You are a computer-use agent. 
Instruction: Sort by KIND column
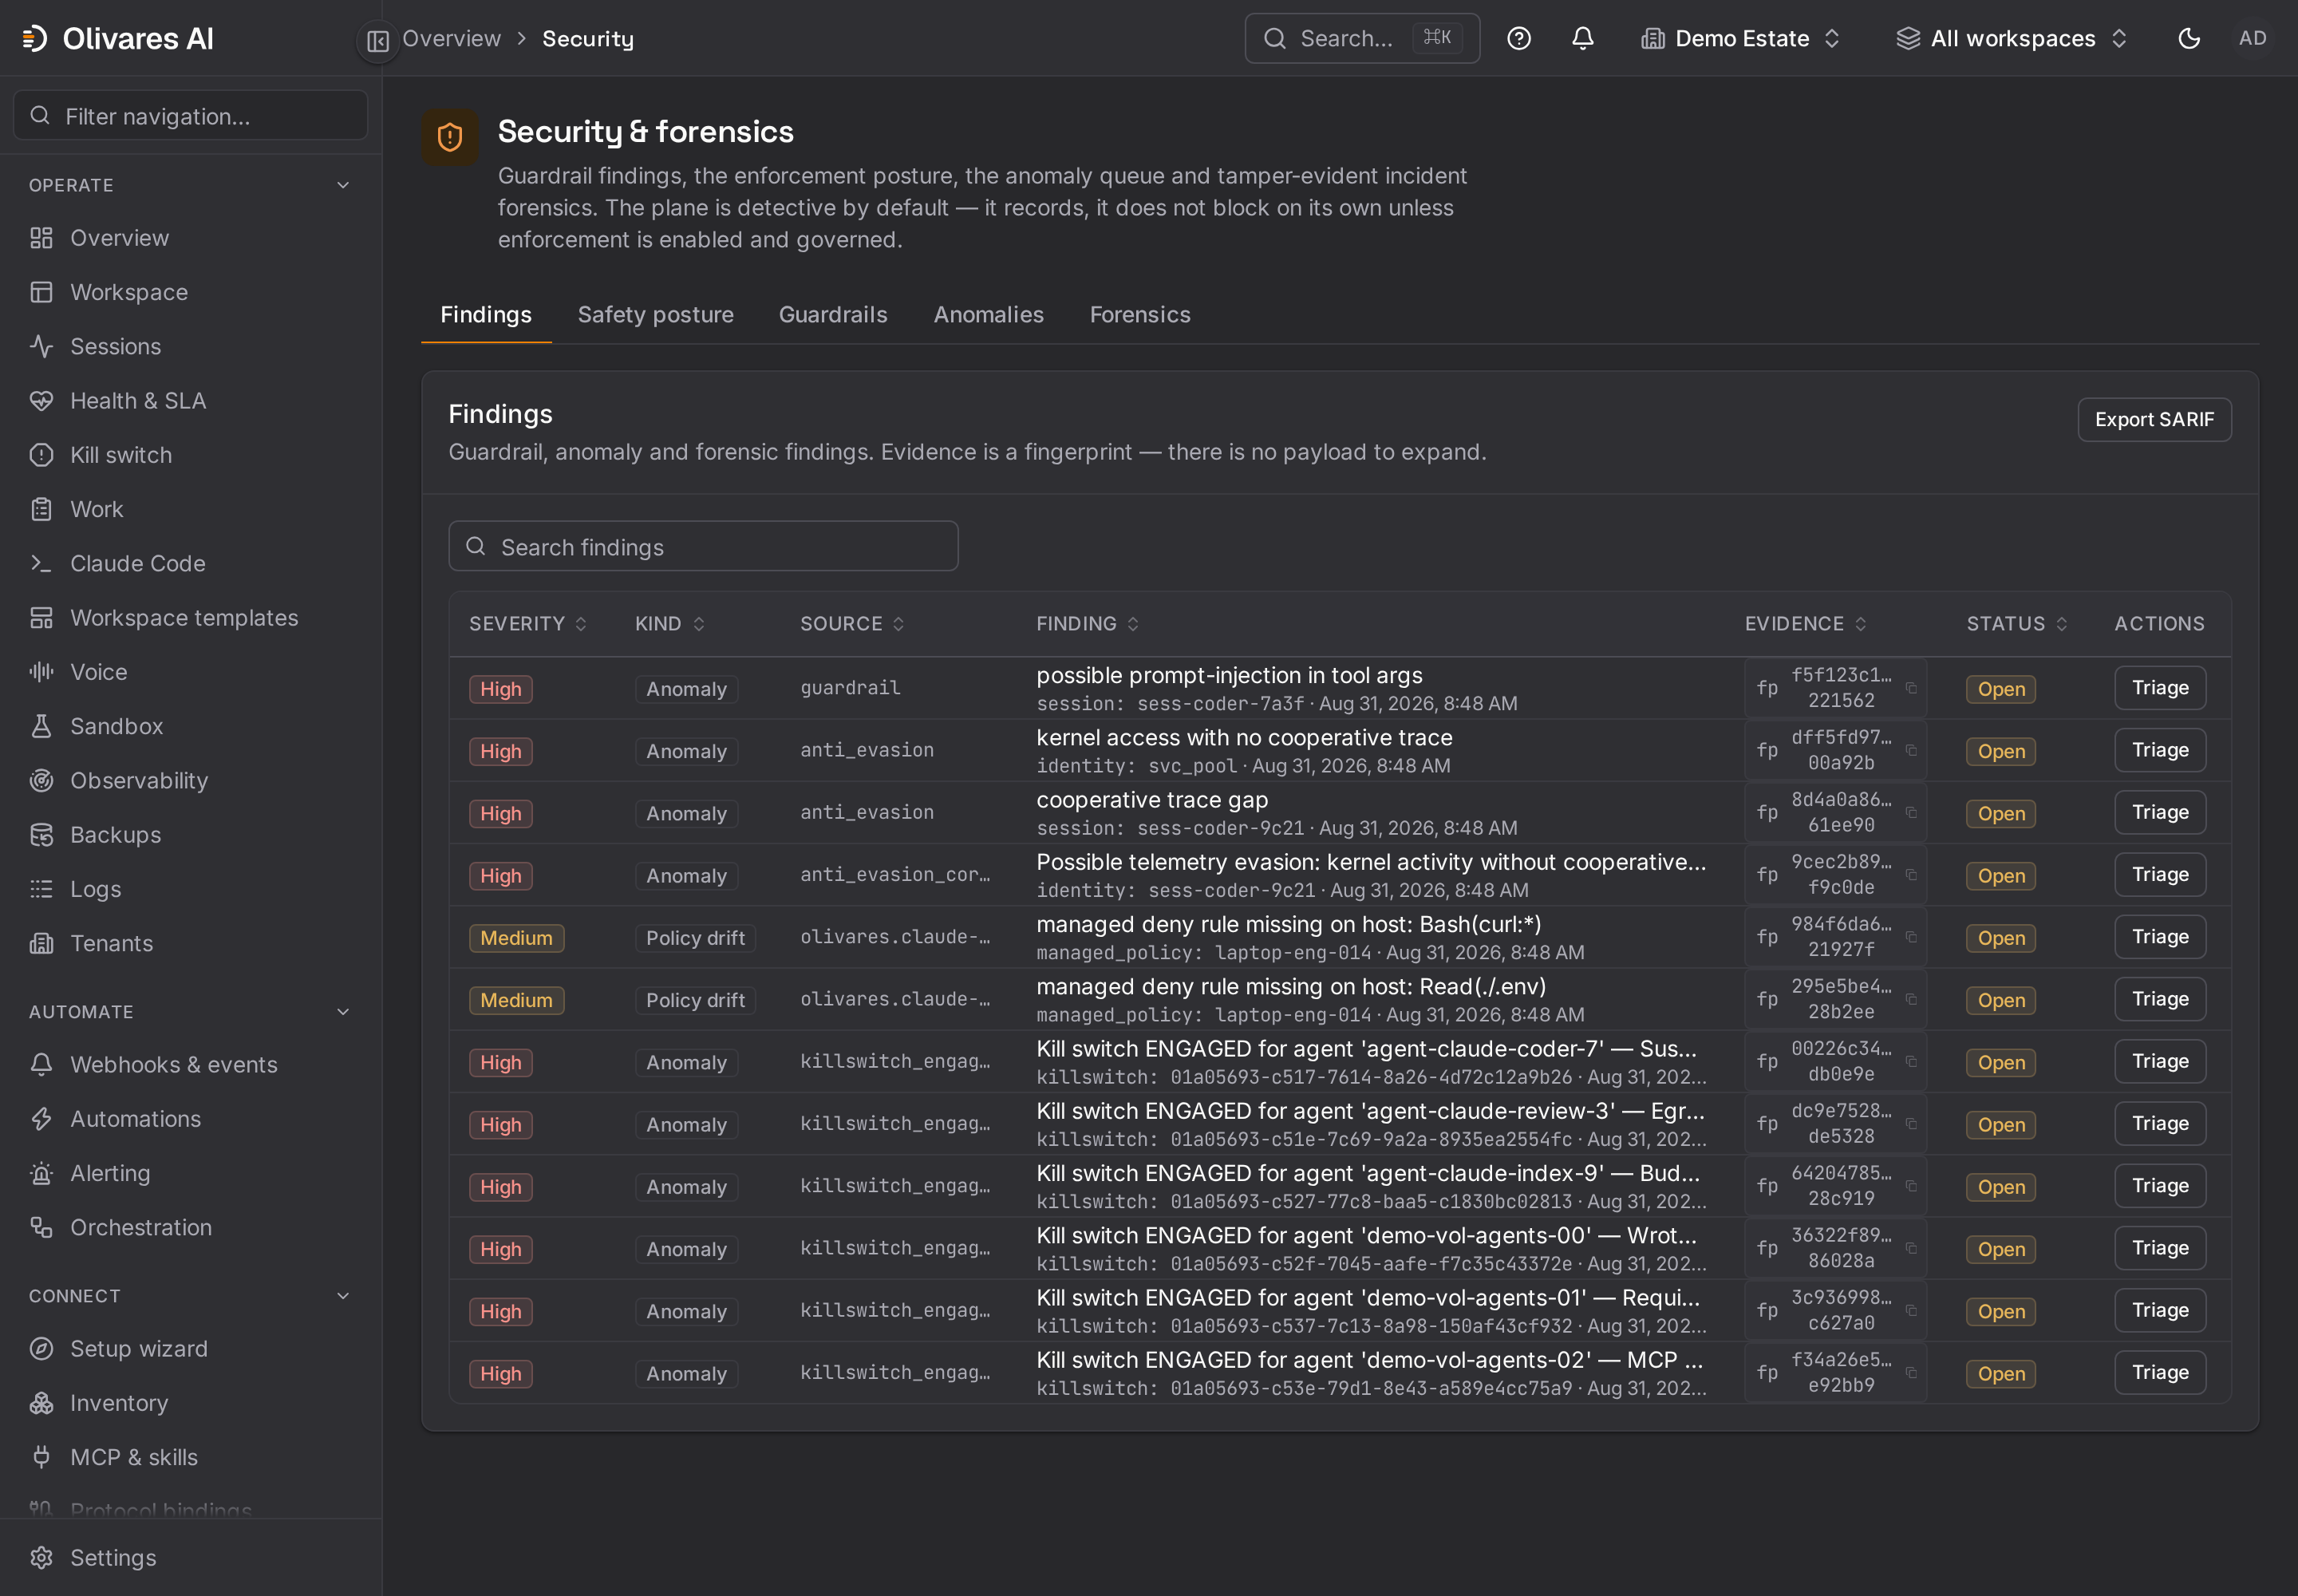pyautogui.click(x=670, y=624)
